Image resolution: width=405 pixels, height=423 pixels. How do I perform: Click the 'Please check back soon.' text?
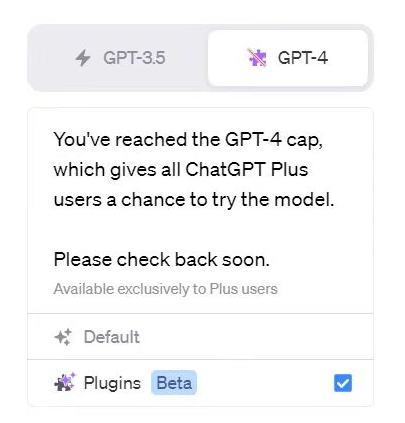click(162, 259)
